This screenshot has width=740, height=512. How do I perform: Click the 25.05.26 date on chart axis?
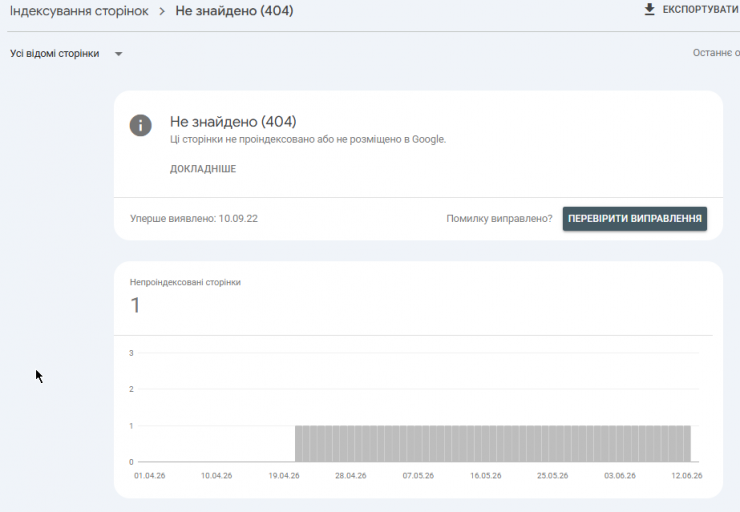click(553, 476)
